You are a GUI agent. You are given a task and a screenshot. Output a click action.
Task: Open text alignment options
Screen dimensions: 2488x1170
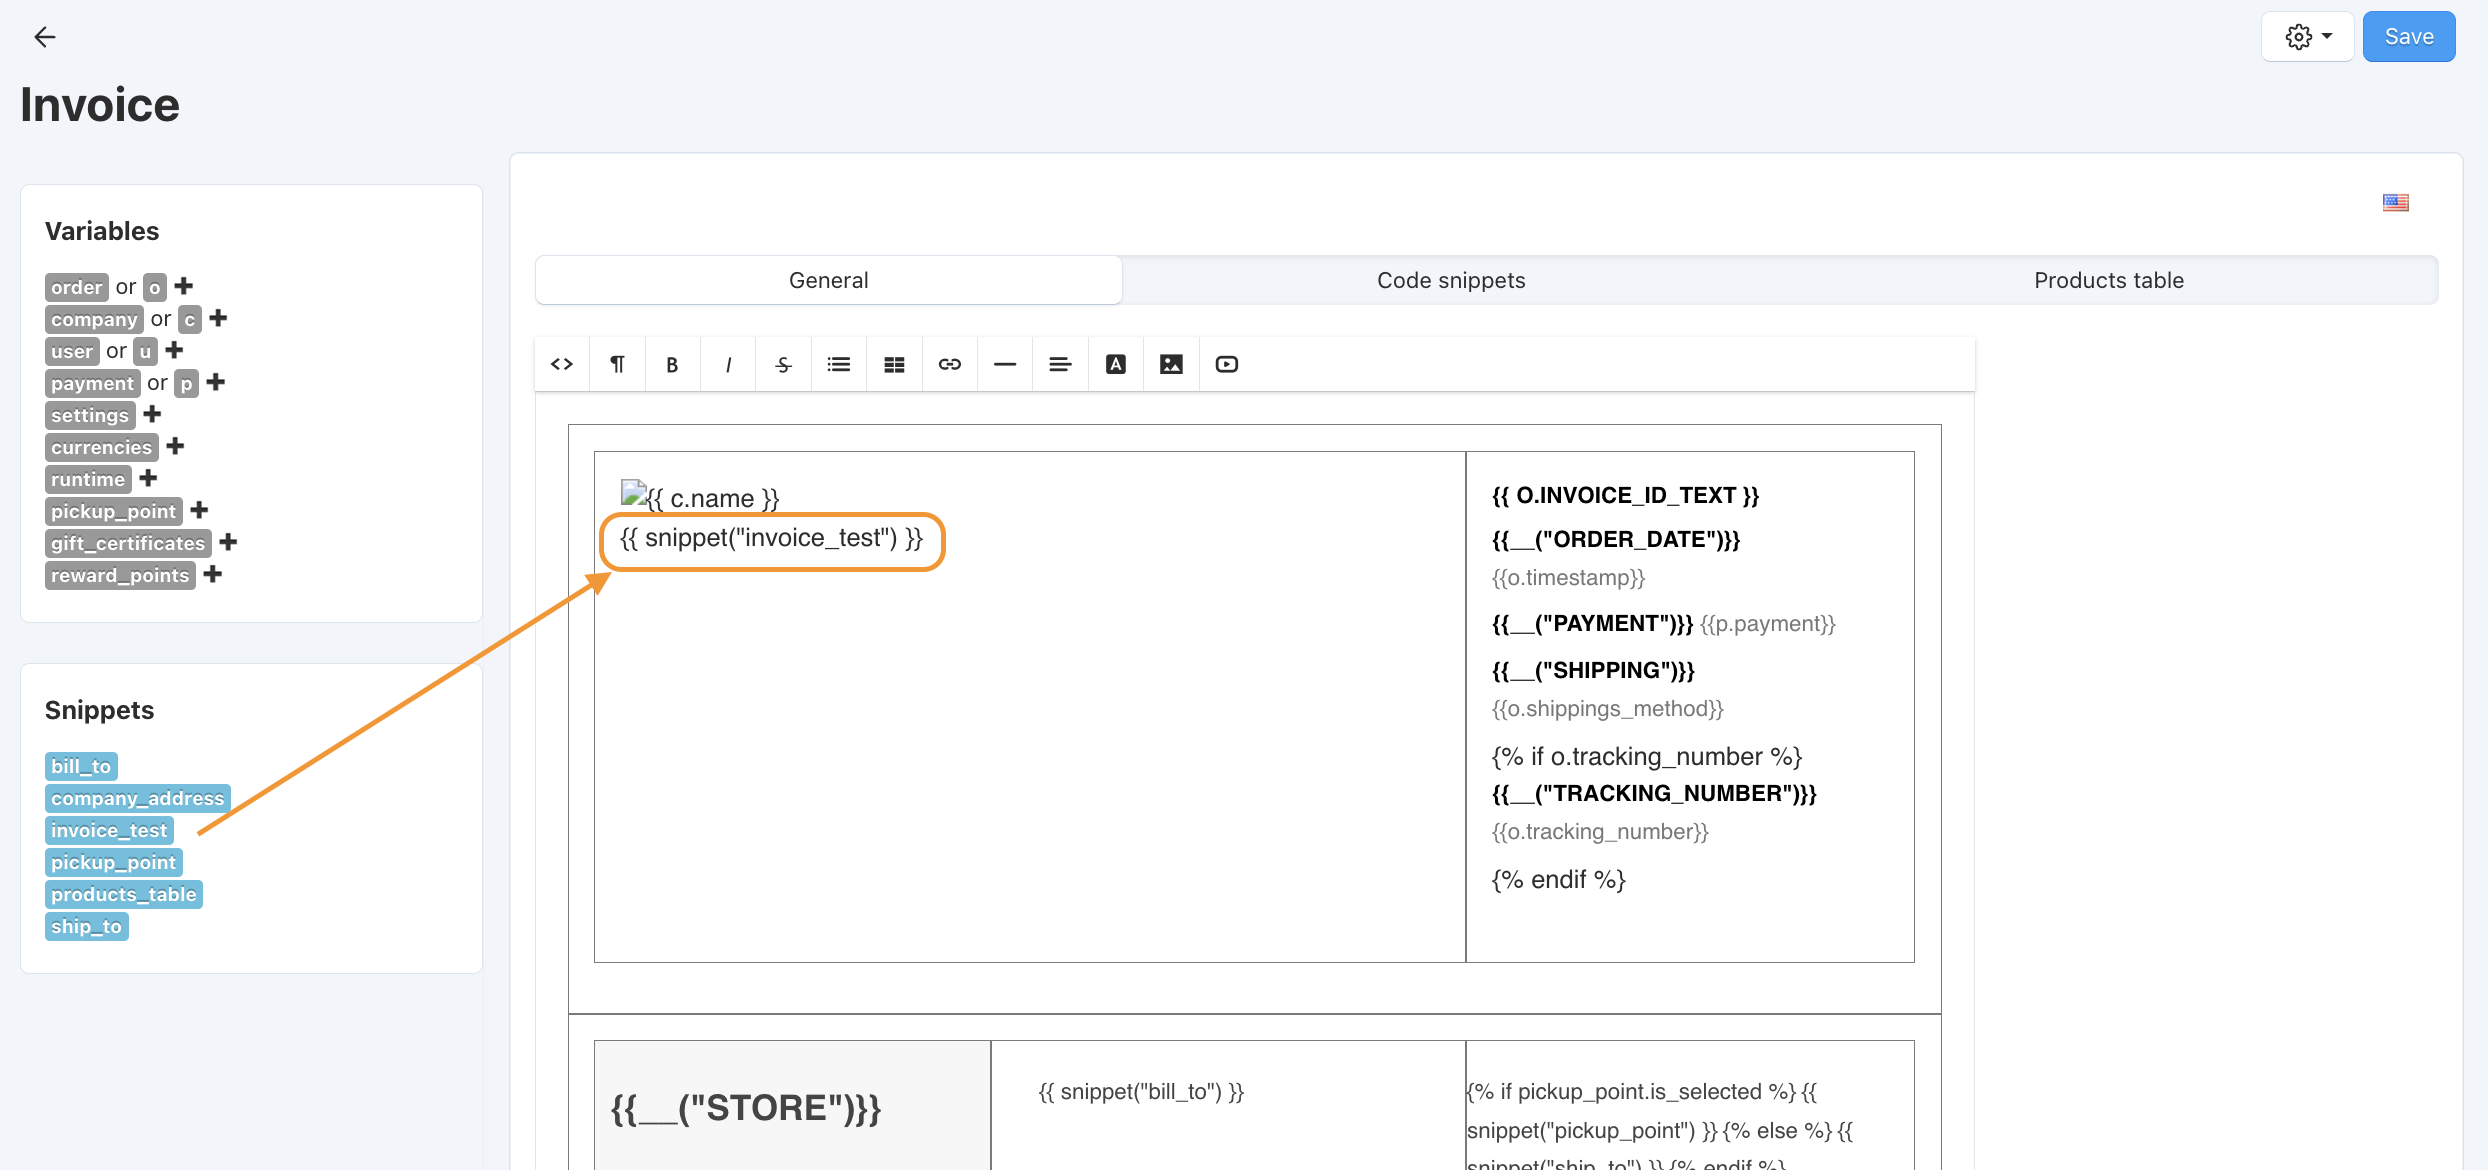[x=1060, y=364]
